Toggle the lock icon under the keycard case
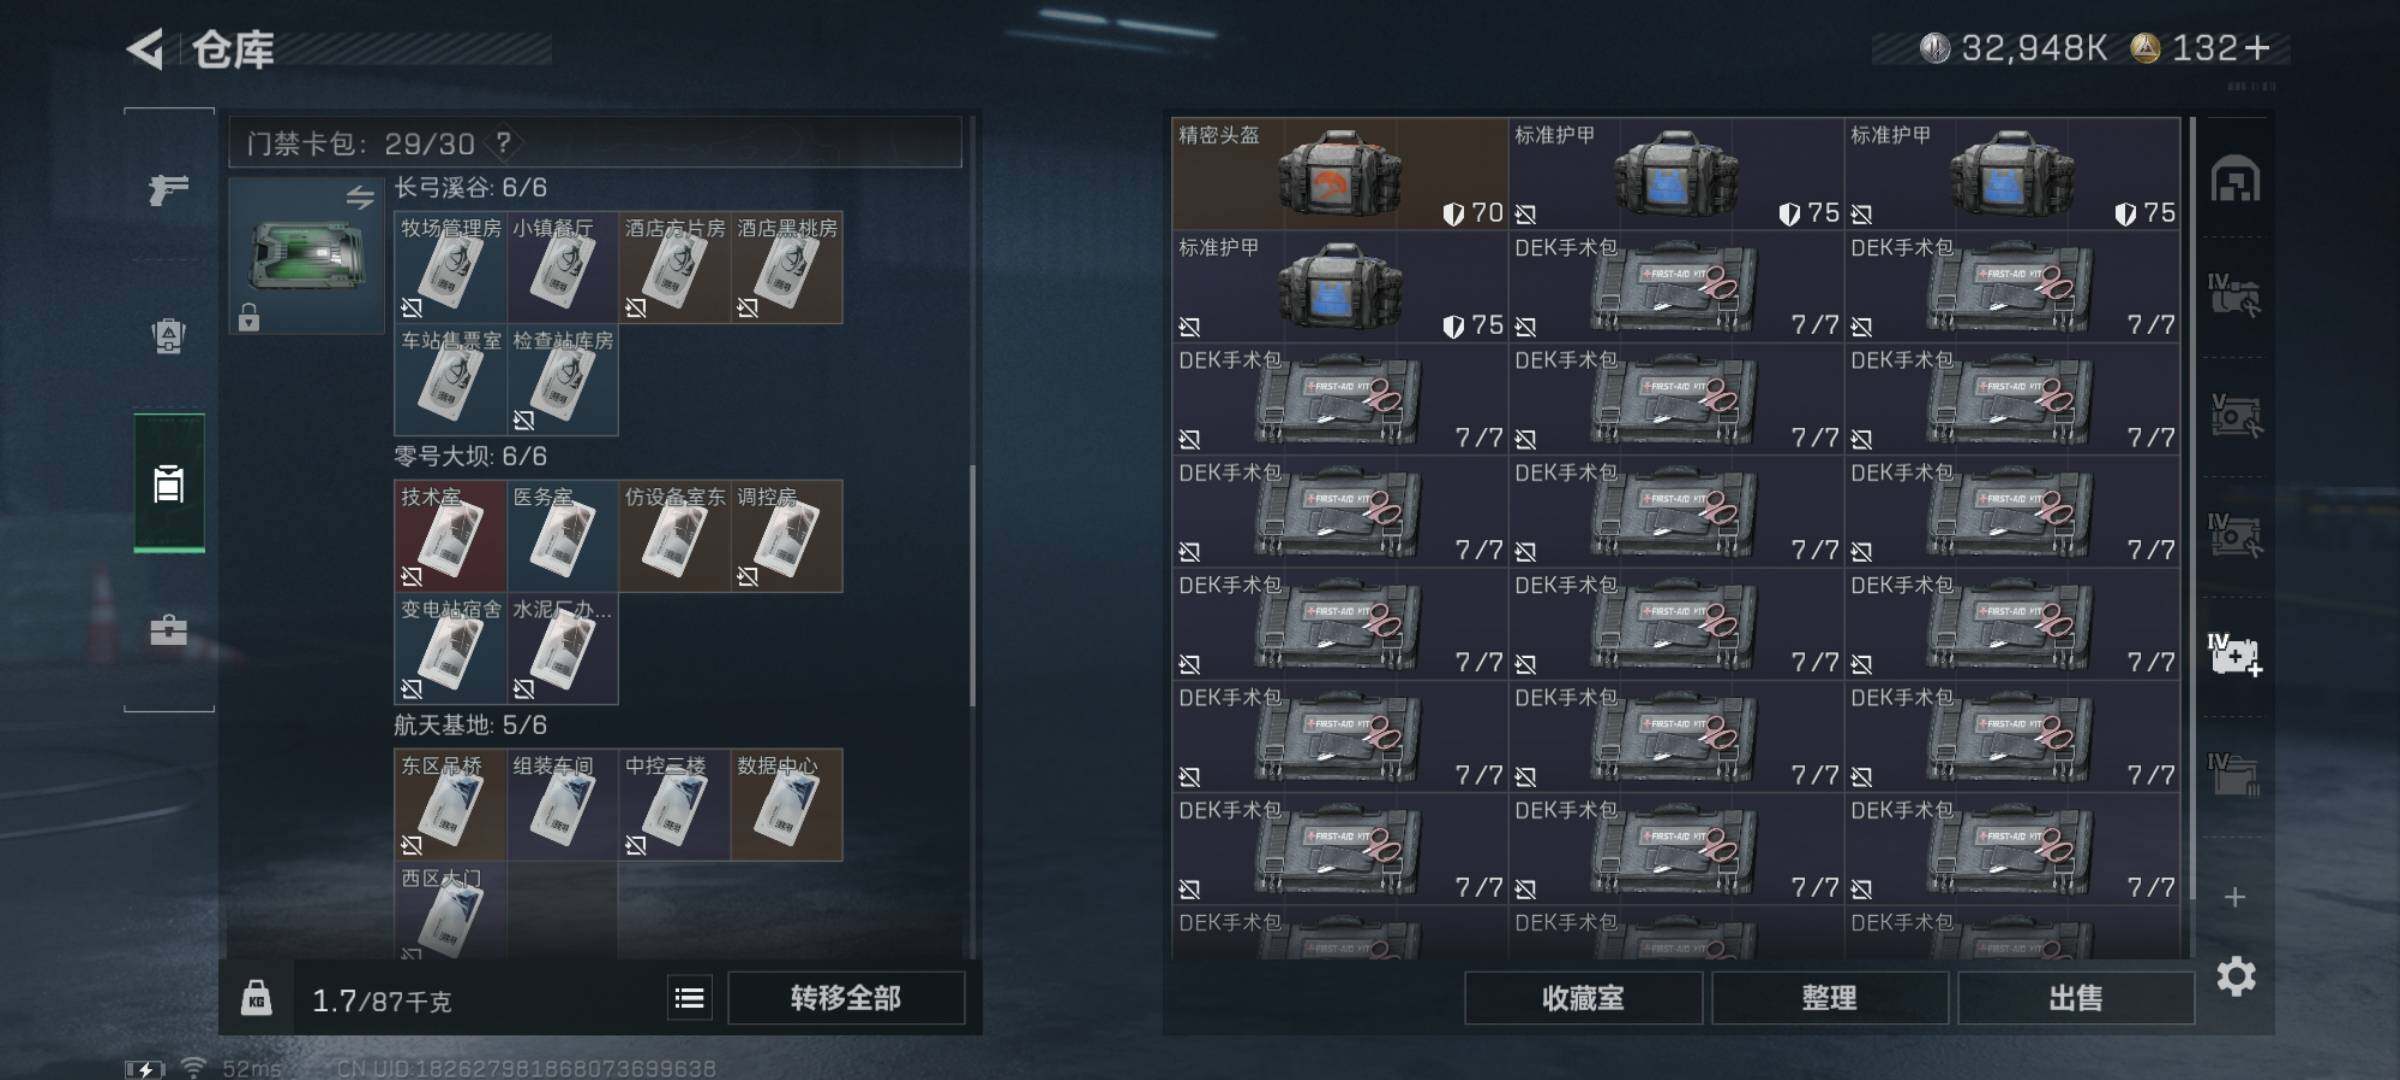Viewport: 2400px width, 1080px height. click(x=249, y=317)
